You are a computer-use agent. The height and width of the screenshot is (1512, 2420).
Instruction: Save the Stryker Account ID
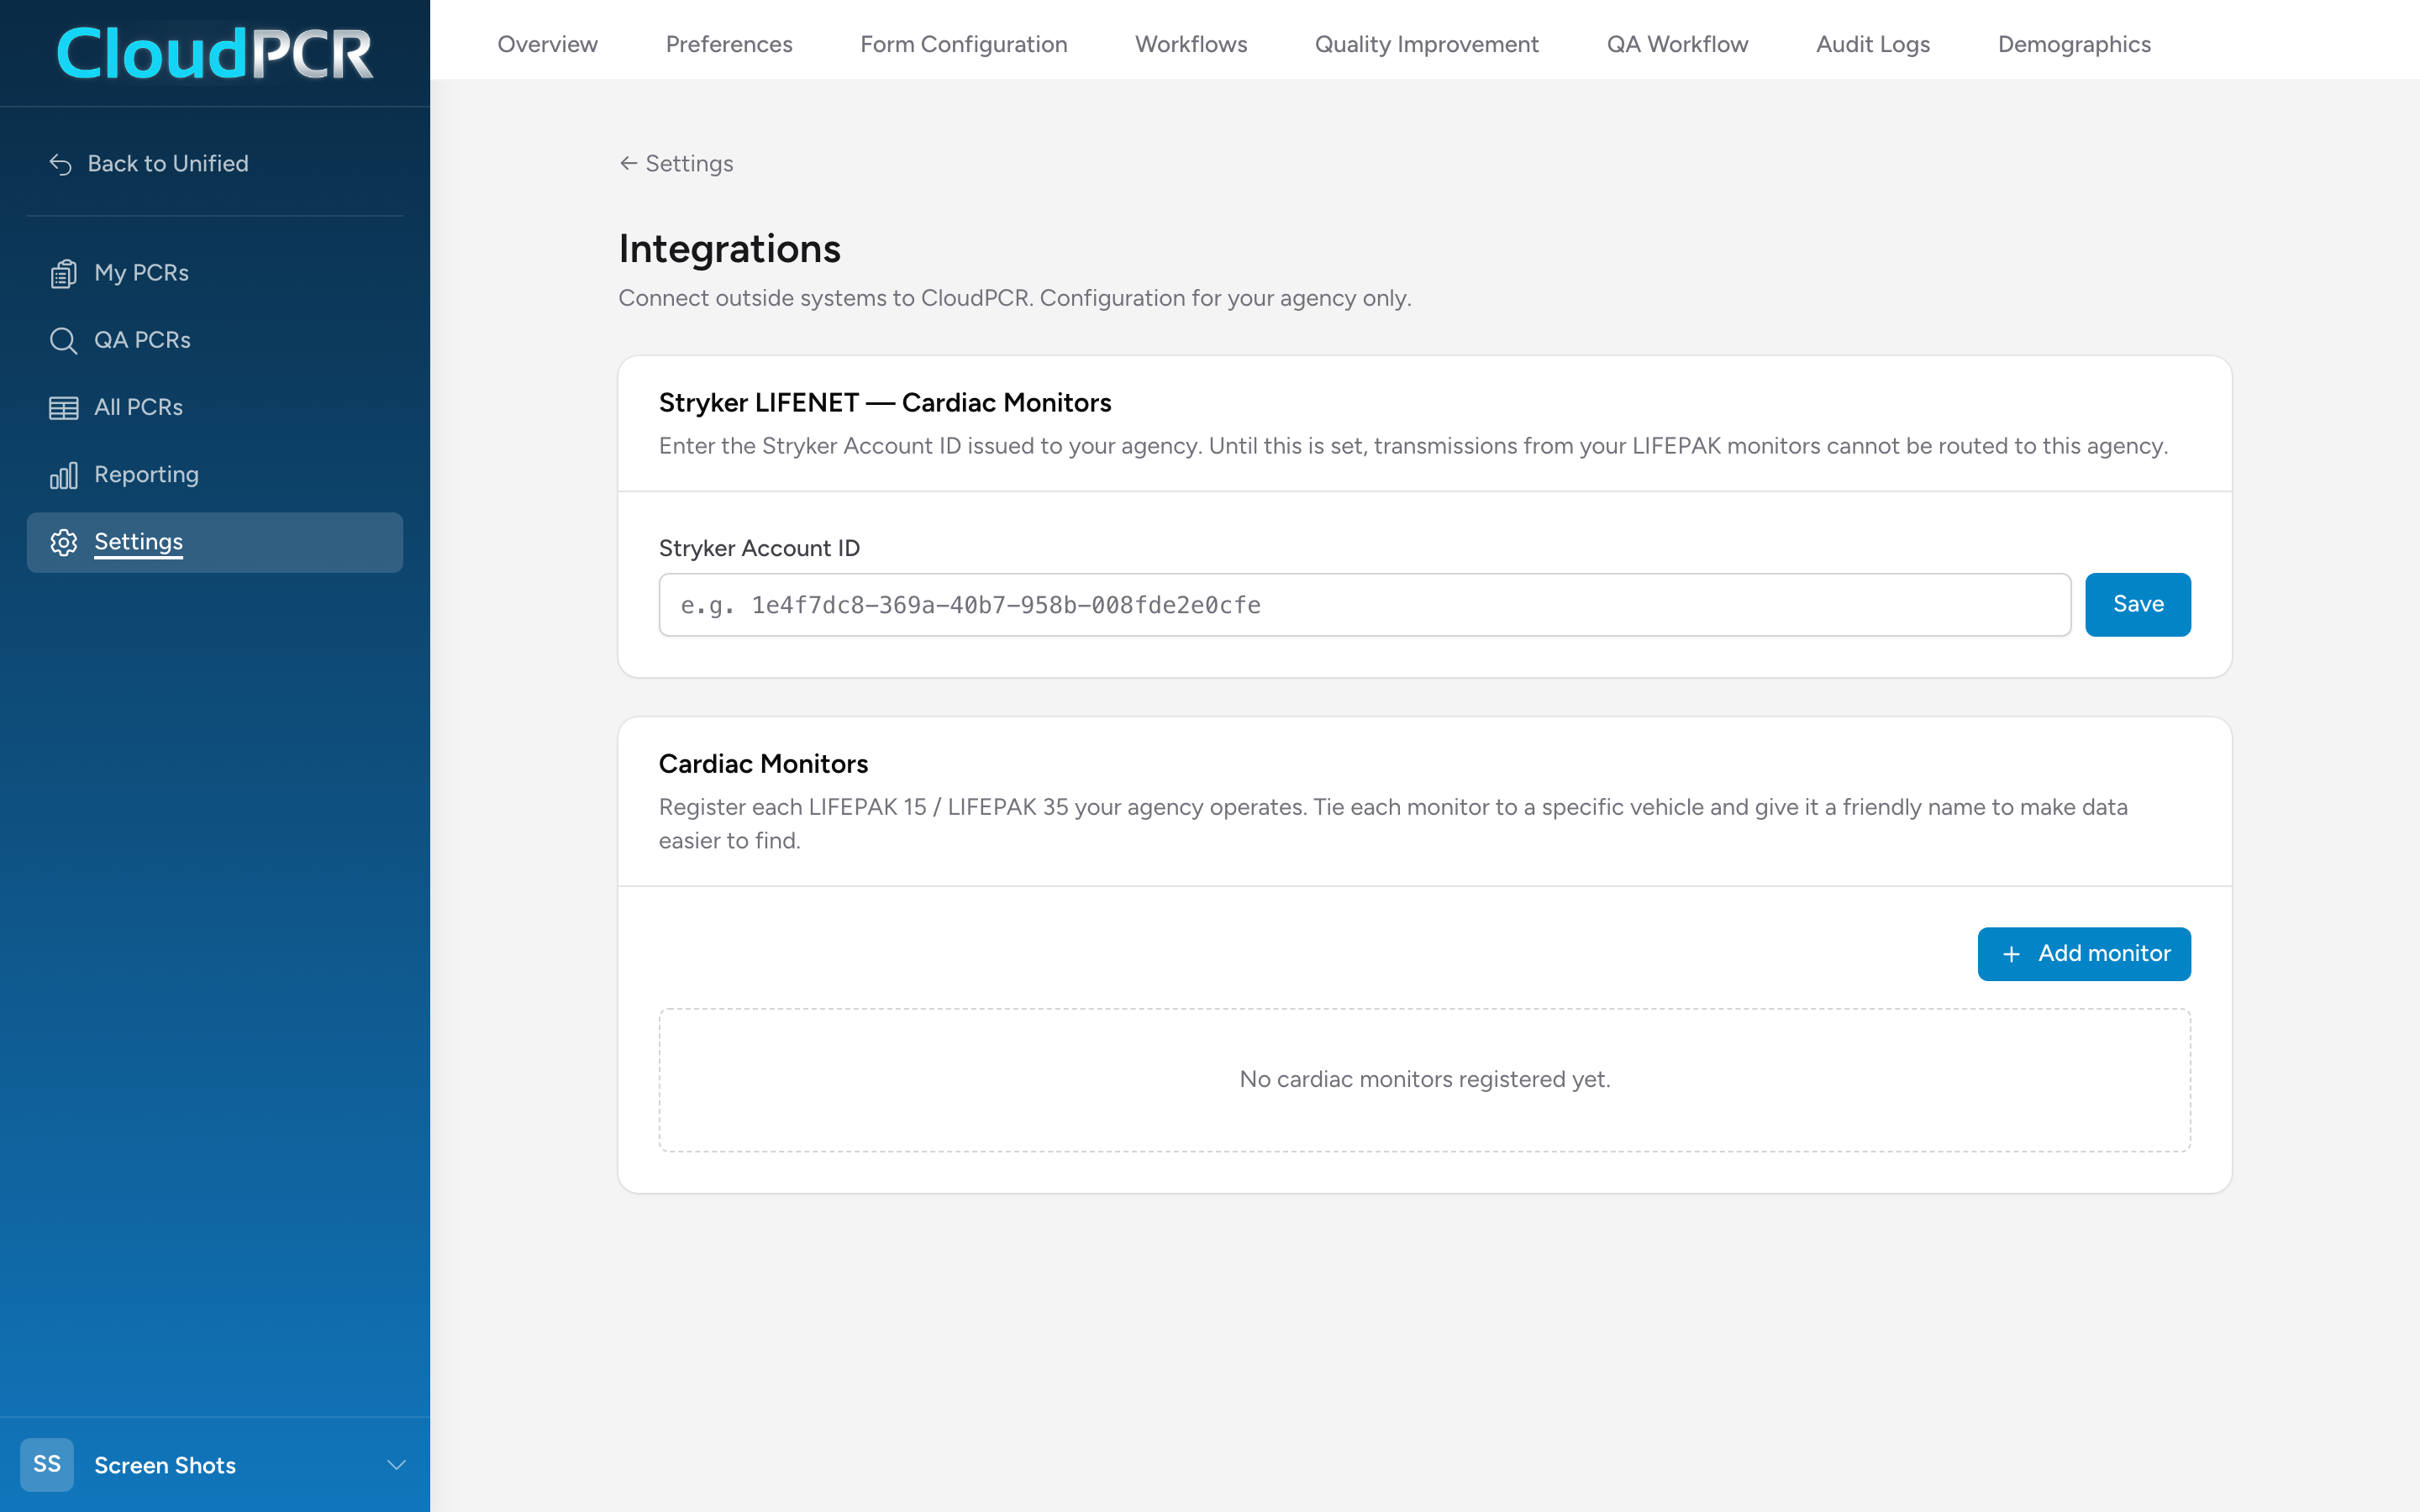point(2137,604)
